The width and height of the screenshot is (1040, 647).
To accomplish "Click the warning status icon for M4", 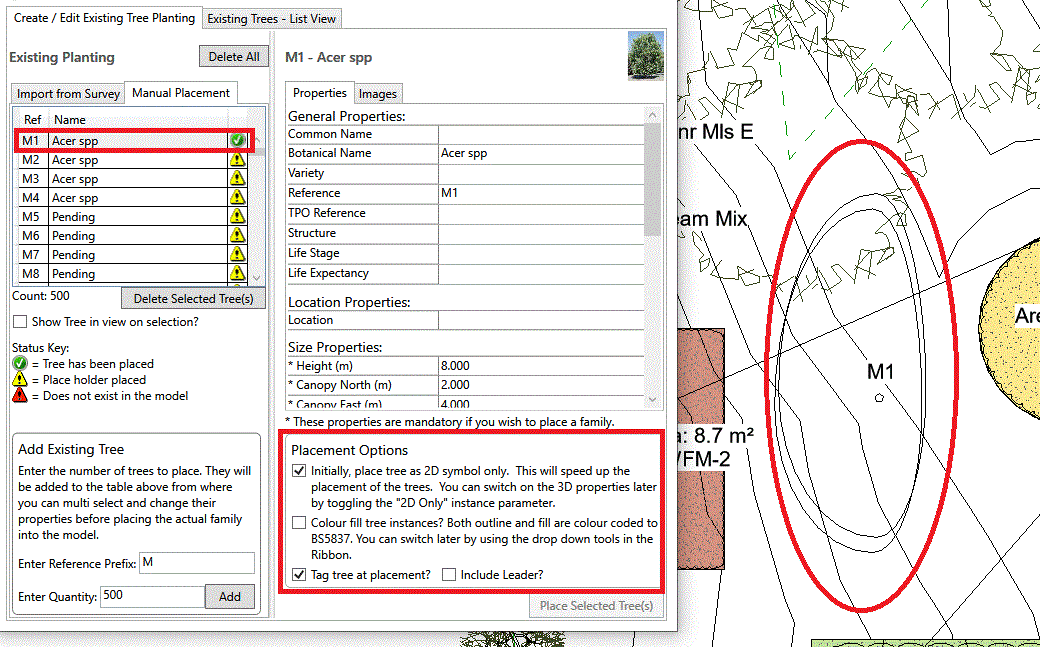I will (237, 198).
